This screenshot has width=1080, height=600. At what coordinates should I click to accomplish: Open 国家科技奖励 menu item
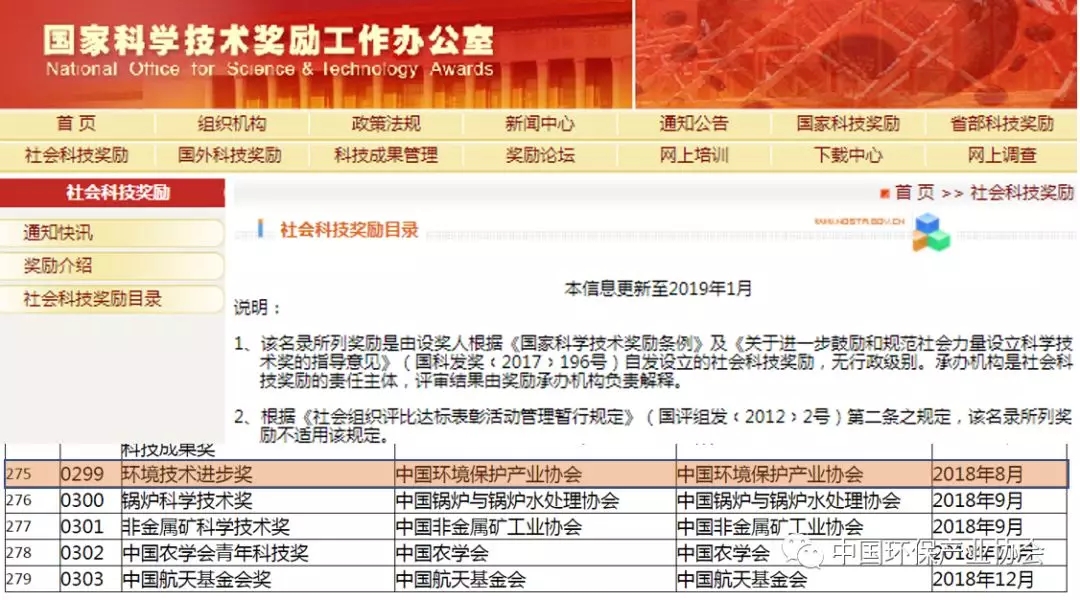click(848, 124)
